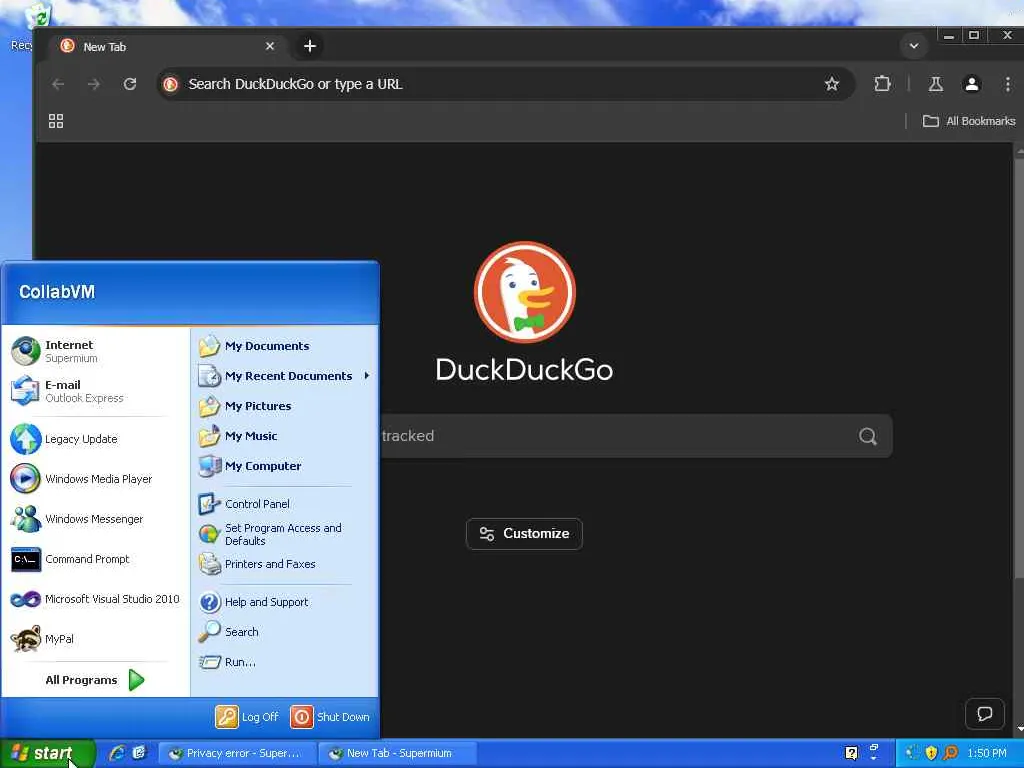This screenshot has width=1024, height=768.
Task: Click the security shield tray icon
Action: pyautogui.click(x=931, y=753)
